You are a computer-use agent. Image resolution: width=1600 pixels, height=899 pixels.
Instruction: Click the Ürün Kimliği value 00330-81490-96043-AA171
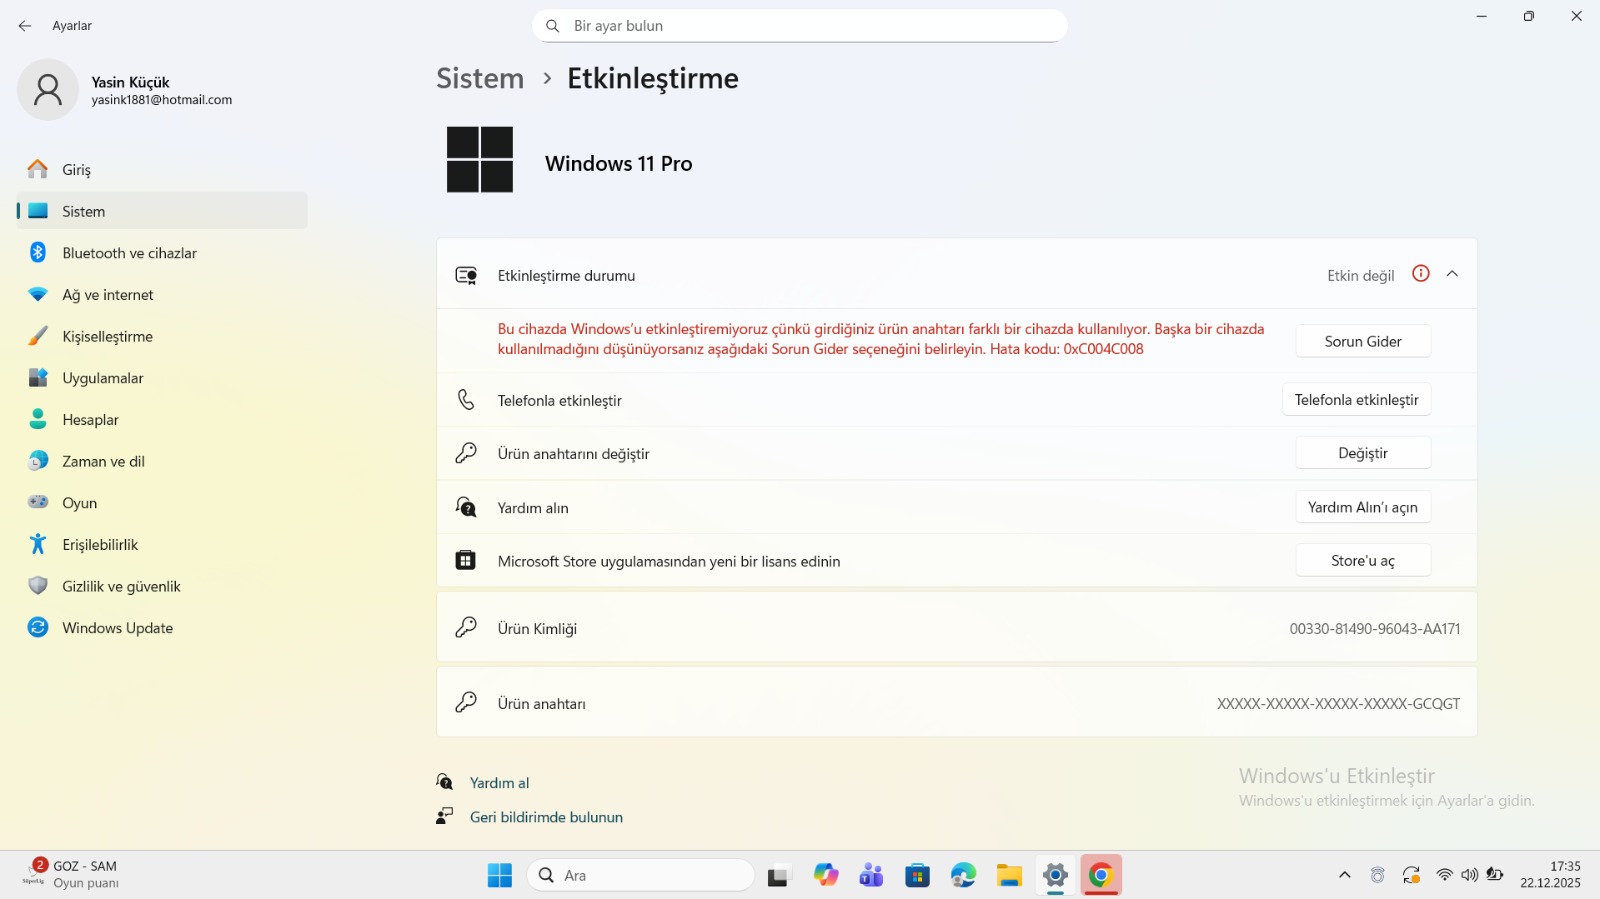click(x=1375, y=629)
